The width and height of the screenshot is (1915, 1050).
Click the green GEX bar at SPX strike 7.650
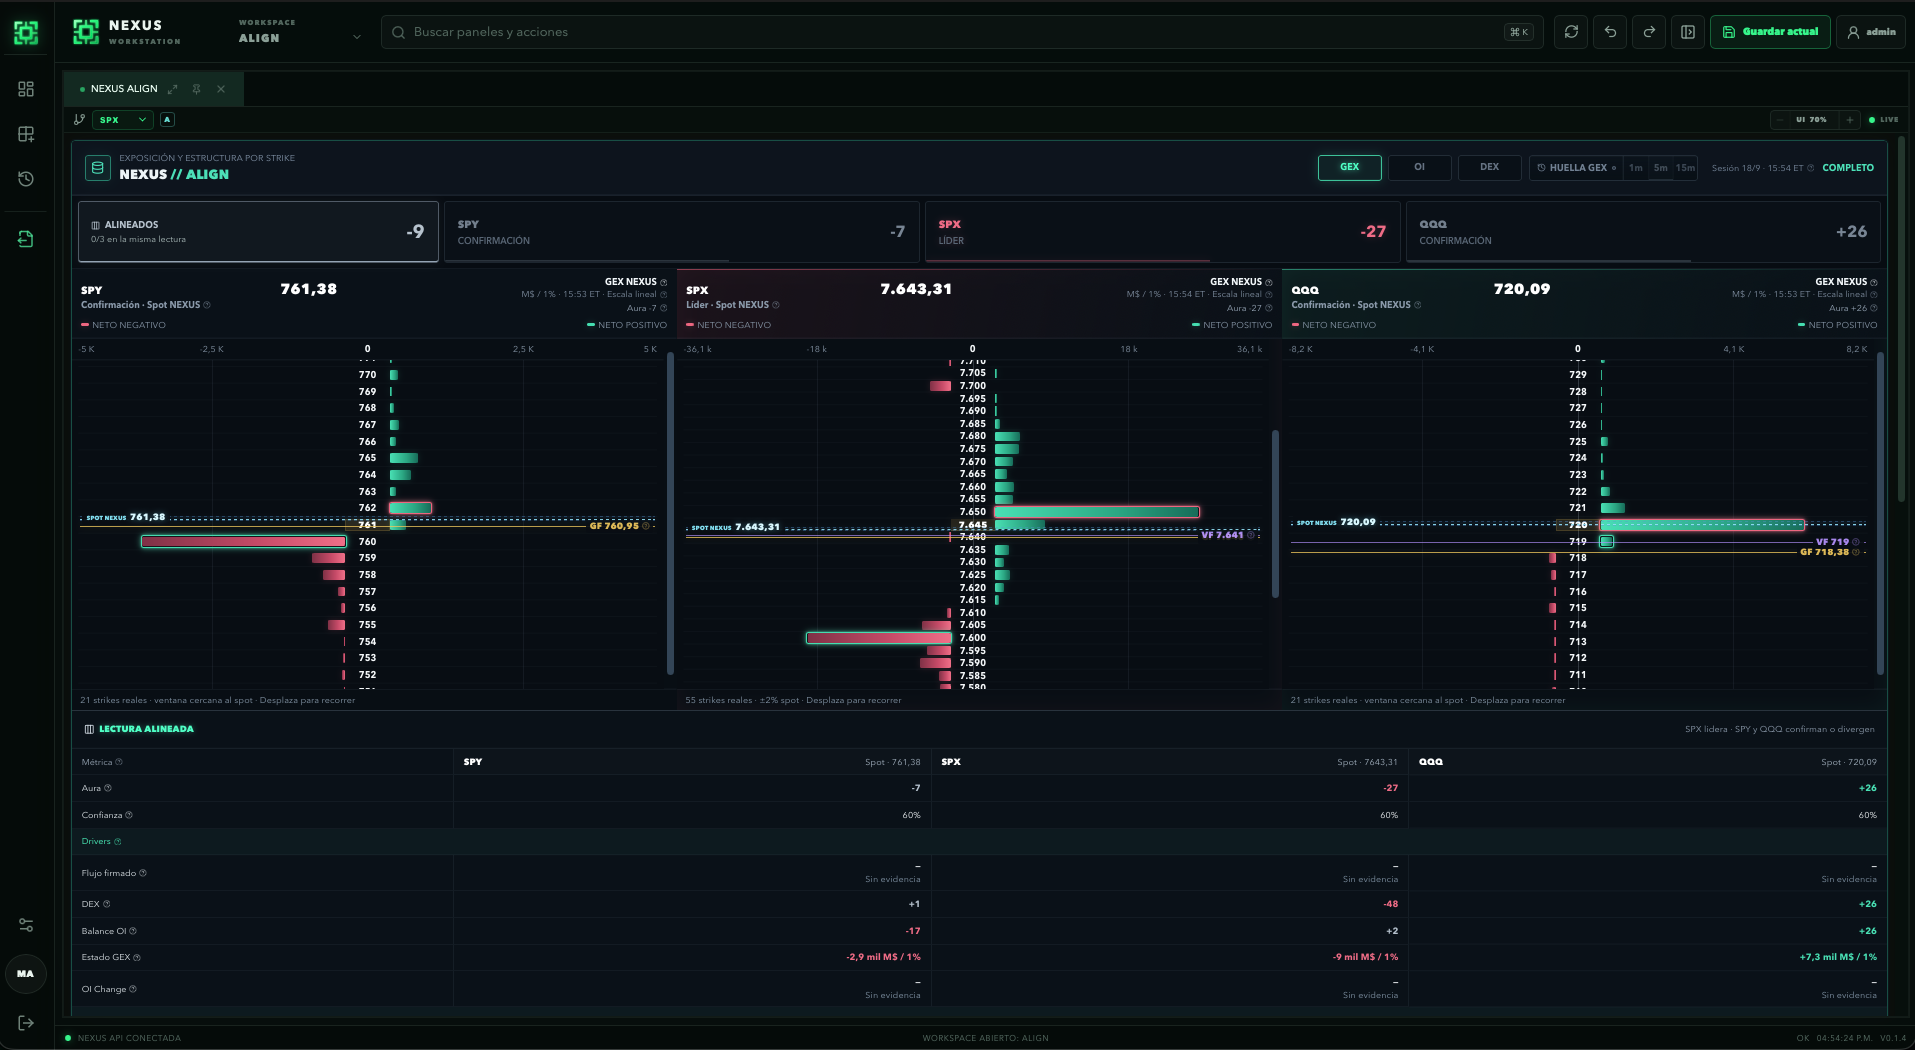(x=1096, y=512)
